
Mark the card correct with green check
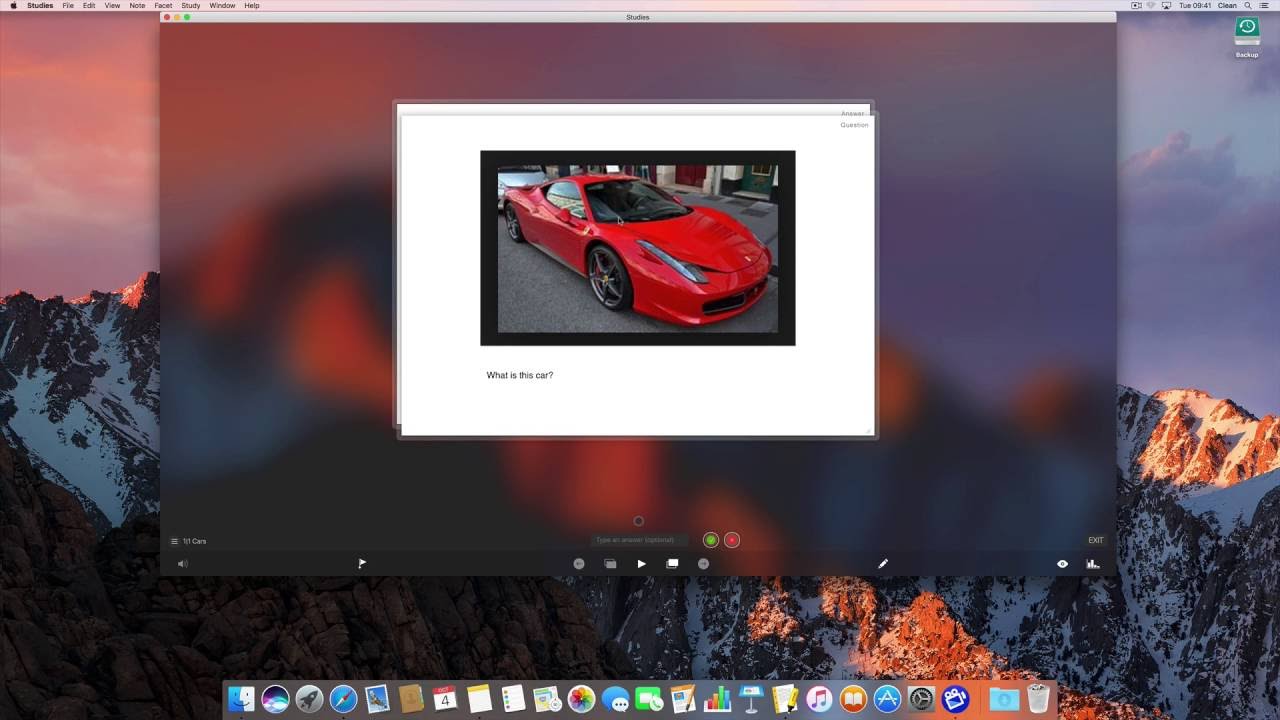(x=710, y=540)
